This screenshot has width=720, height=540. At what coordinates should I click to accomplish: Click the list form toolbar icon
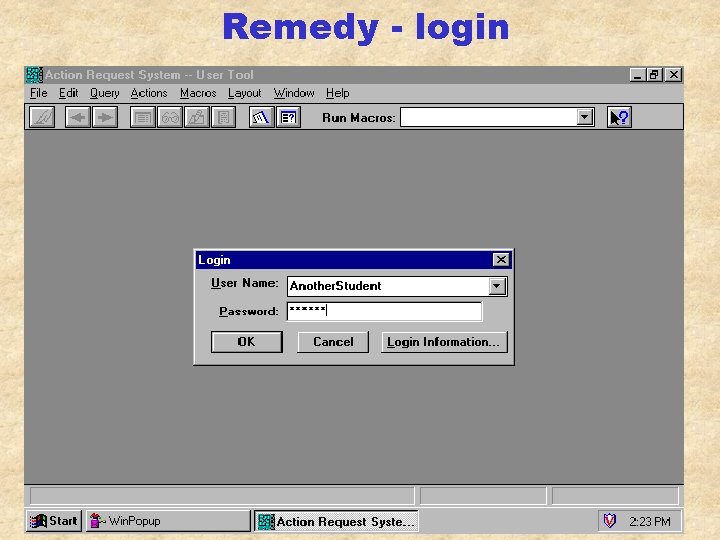[142, 117]
